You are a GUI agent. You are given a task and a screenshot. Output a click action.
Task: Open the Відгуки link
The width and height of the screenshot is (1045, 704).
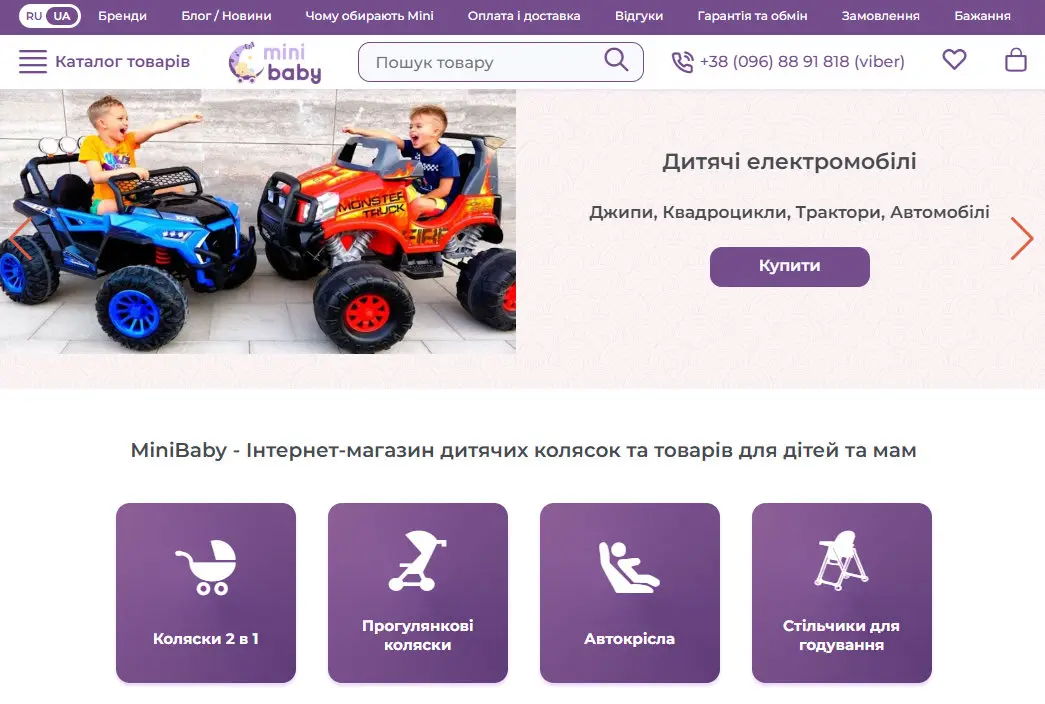pyautogui.click(x=639, y=16)
